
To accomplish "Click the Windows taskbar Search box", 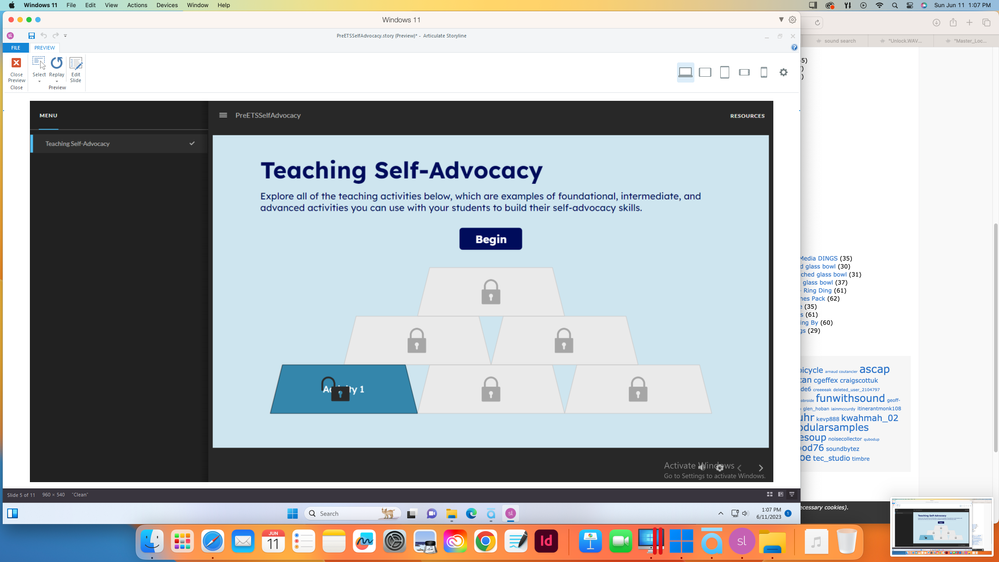I will click(350, 514).
